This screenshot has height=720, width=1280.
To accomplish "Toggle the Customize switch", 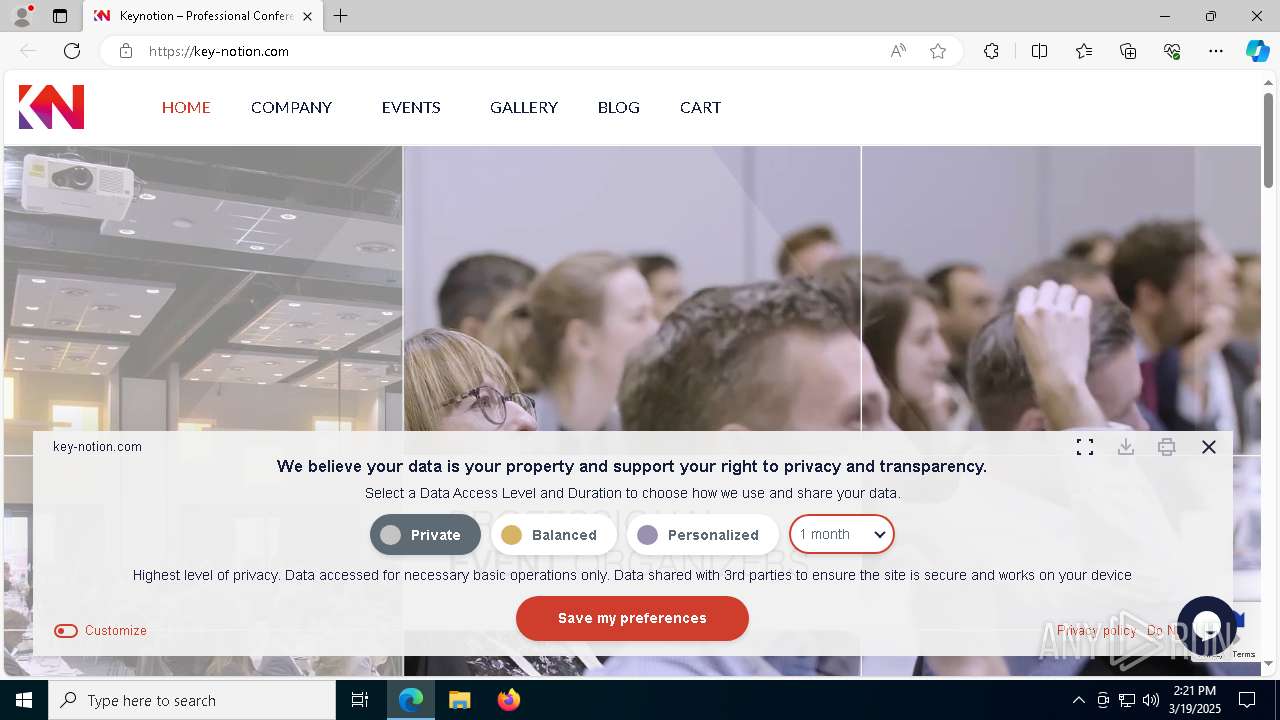I will pos(66,630).
